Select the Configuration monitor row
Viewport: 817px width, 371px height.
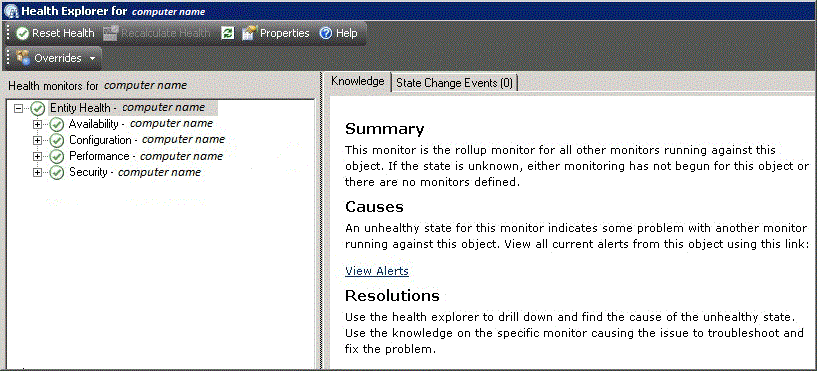[147, 140]
